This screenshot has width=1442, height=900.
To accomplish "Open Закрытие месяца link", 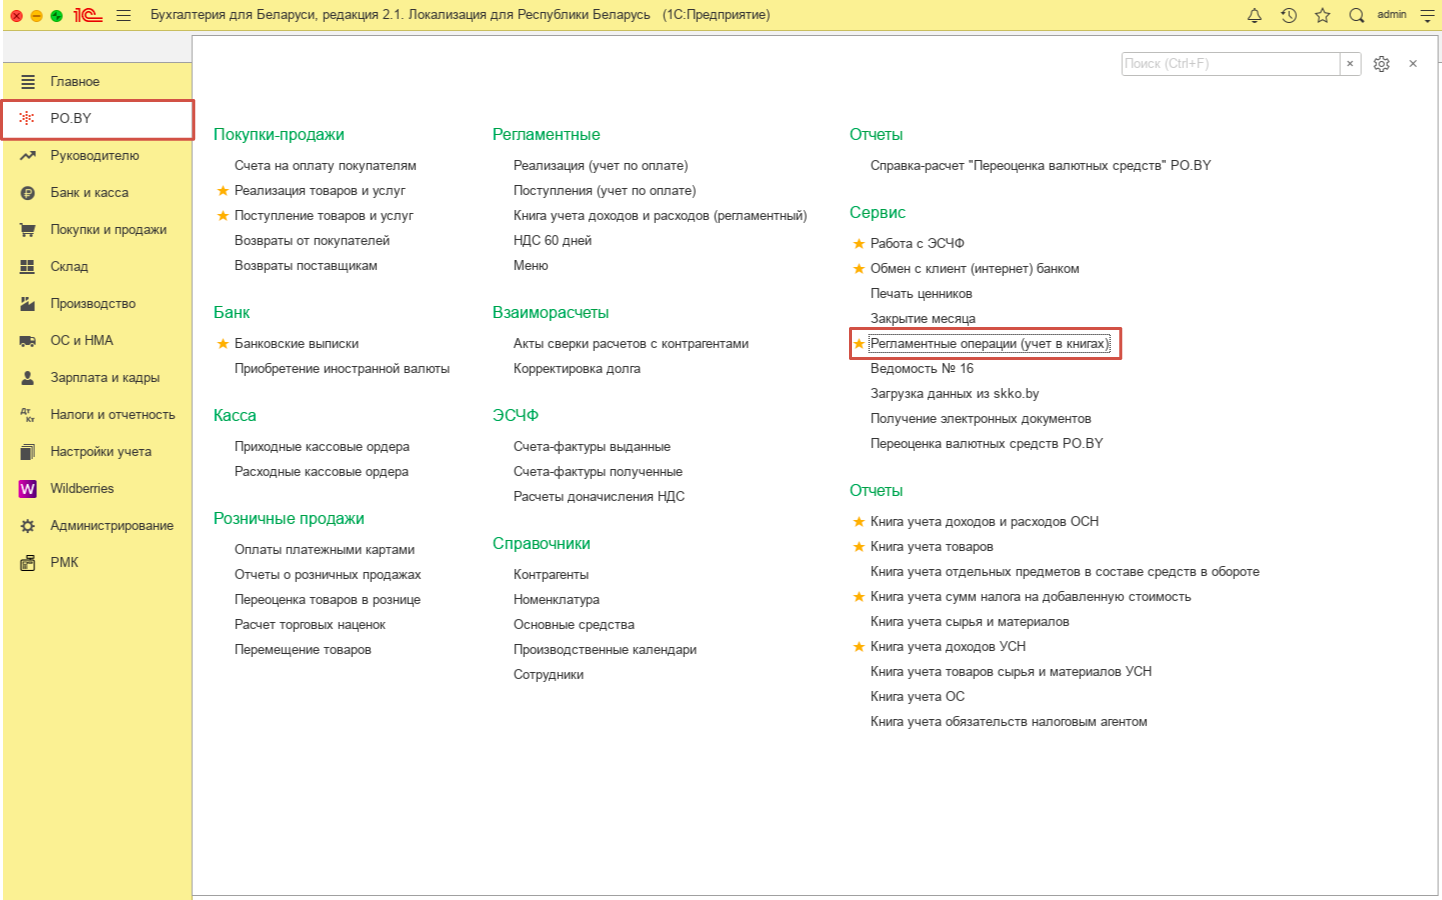I will pyautogui.click(x=922, y=319).
